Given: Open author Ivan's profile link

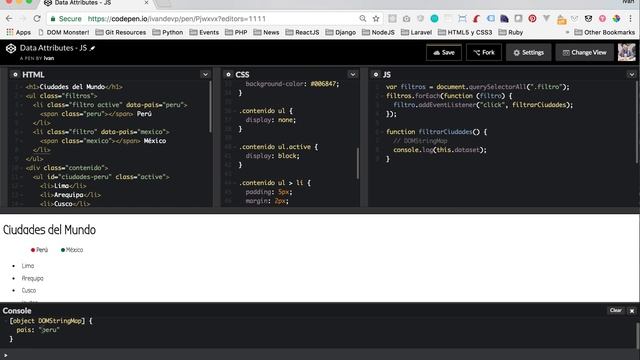Looking at the screenshot, I should pyautogui.click(x=49, y=58).
